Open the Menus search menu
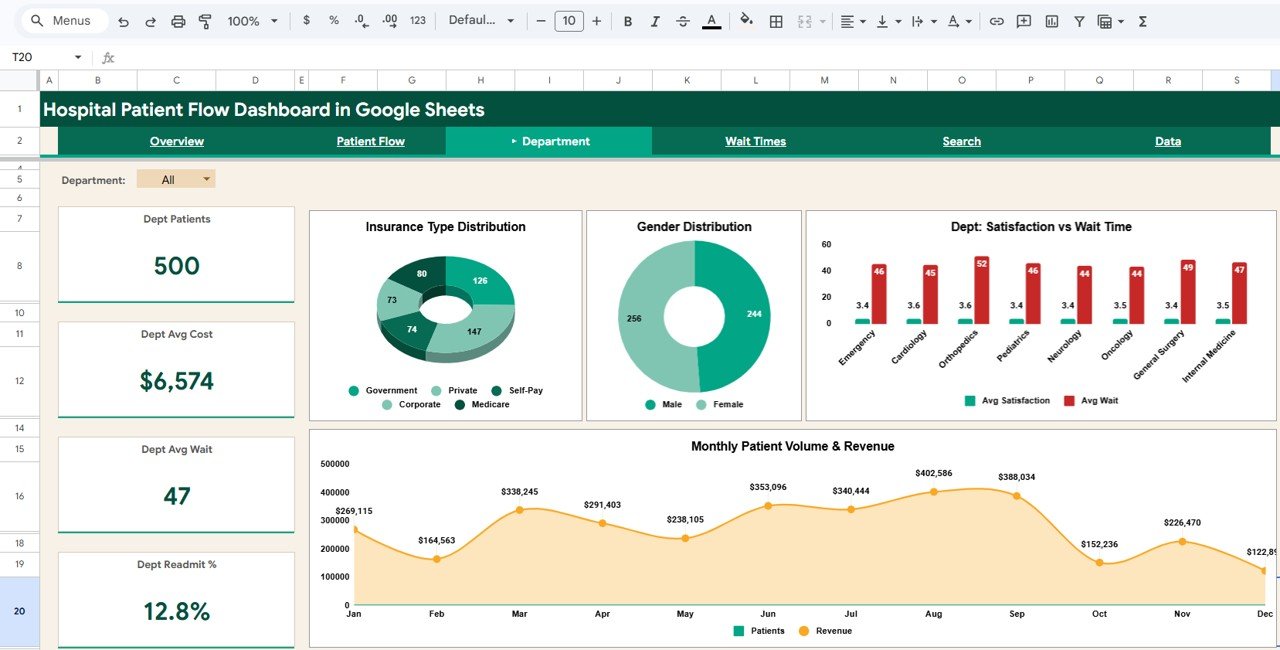Screen dimensions: 1280x650 63,20
